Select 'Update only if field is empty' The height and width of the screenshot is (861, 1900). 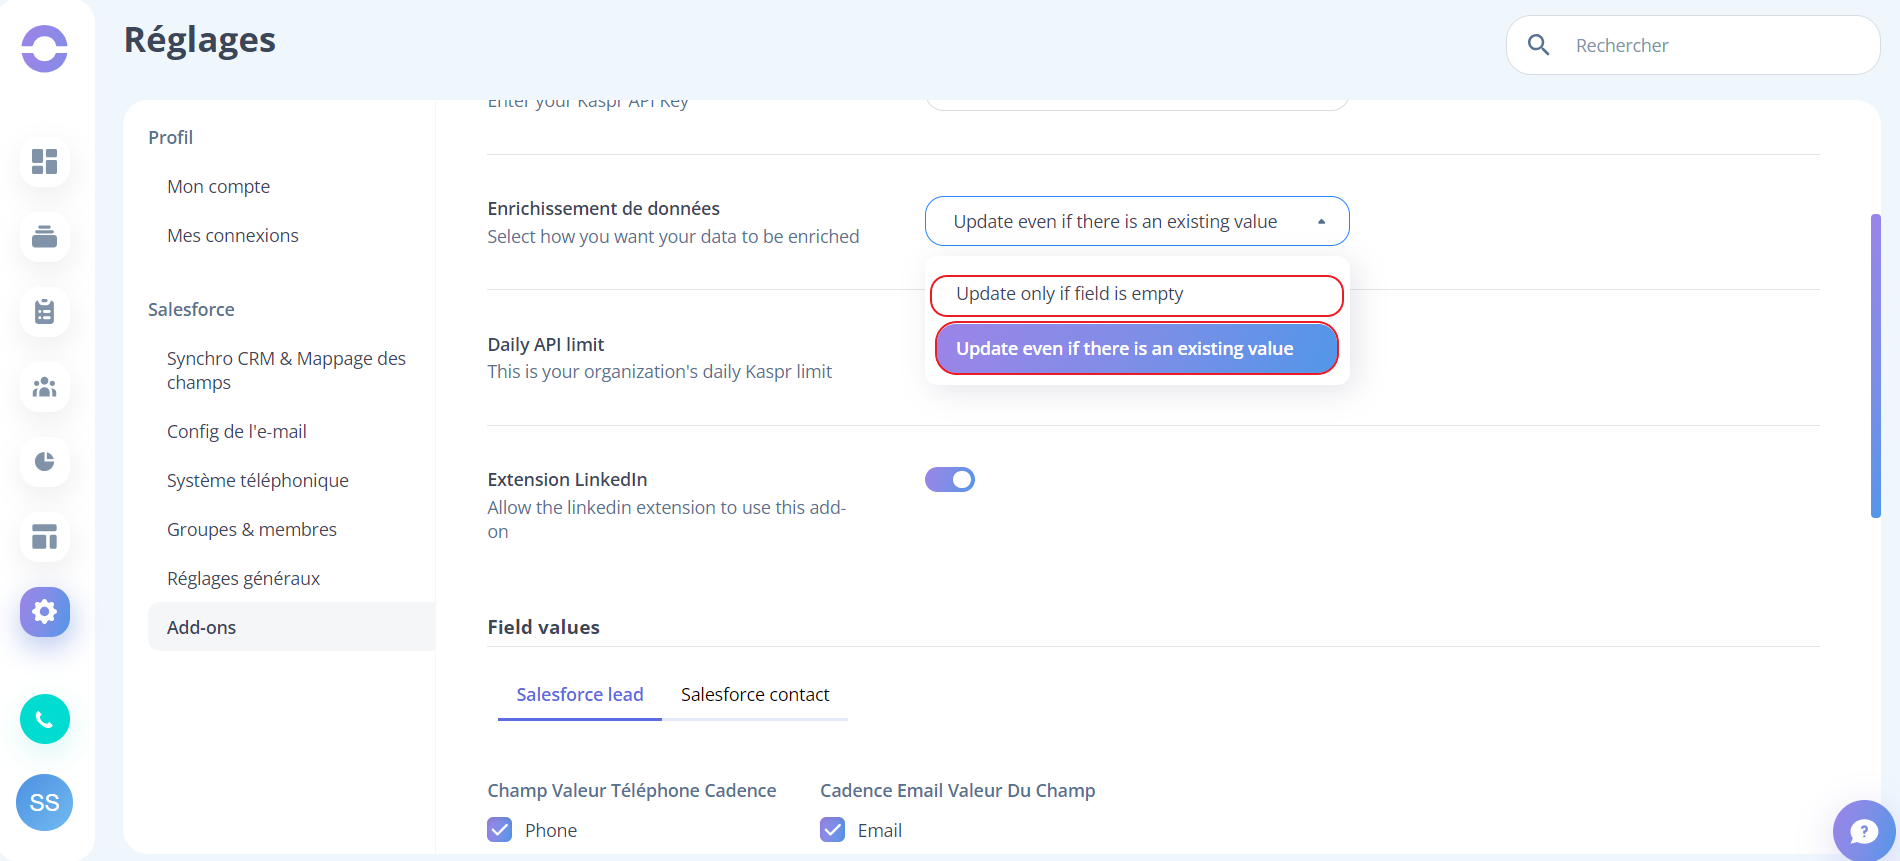click(x=1137, y=295)
